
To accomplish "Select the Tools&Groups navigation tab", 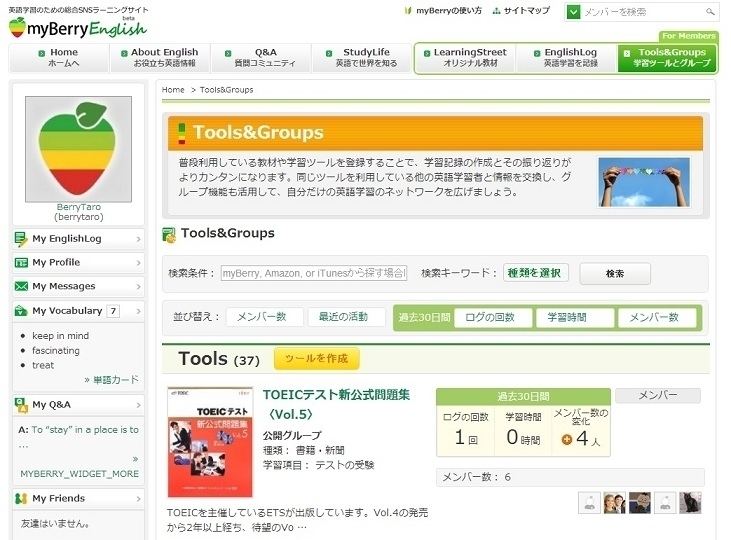I will tap(667, 58).
